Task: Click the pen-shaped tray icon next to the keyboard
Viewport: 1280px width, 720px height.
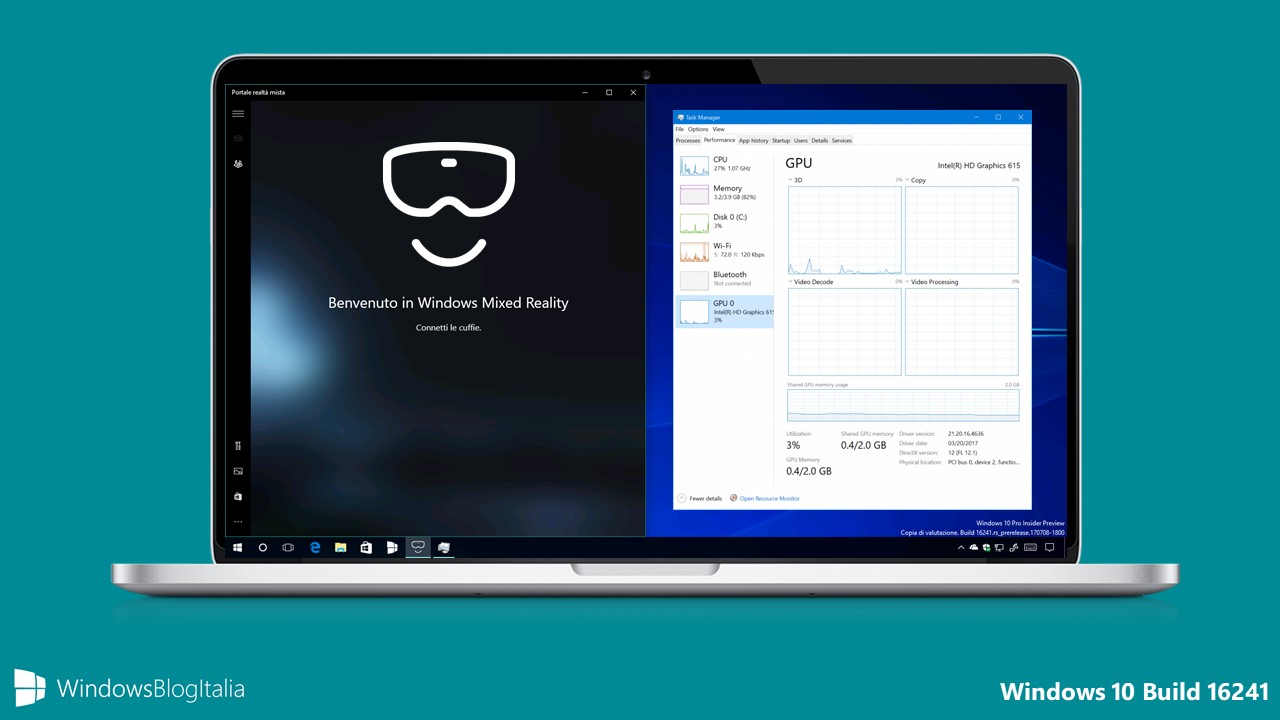Action: pos(1014,548)
